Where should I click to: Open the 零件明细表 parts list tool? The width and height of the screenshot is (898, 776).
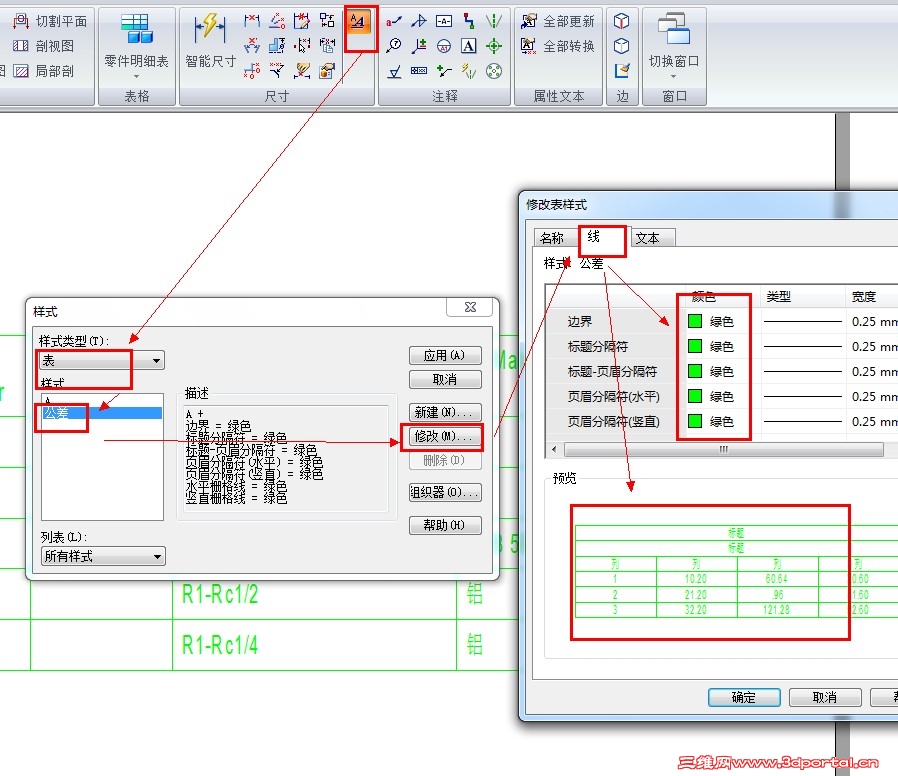[136, 42]
